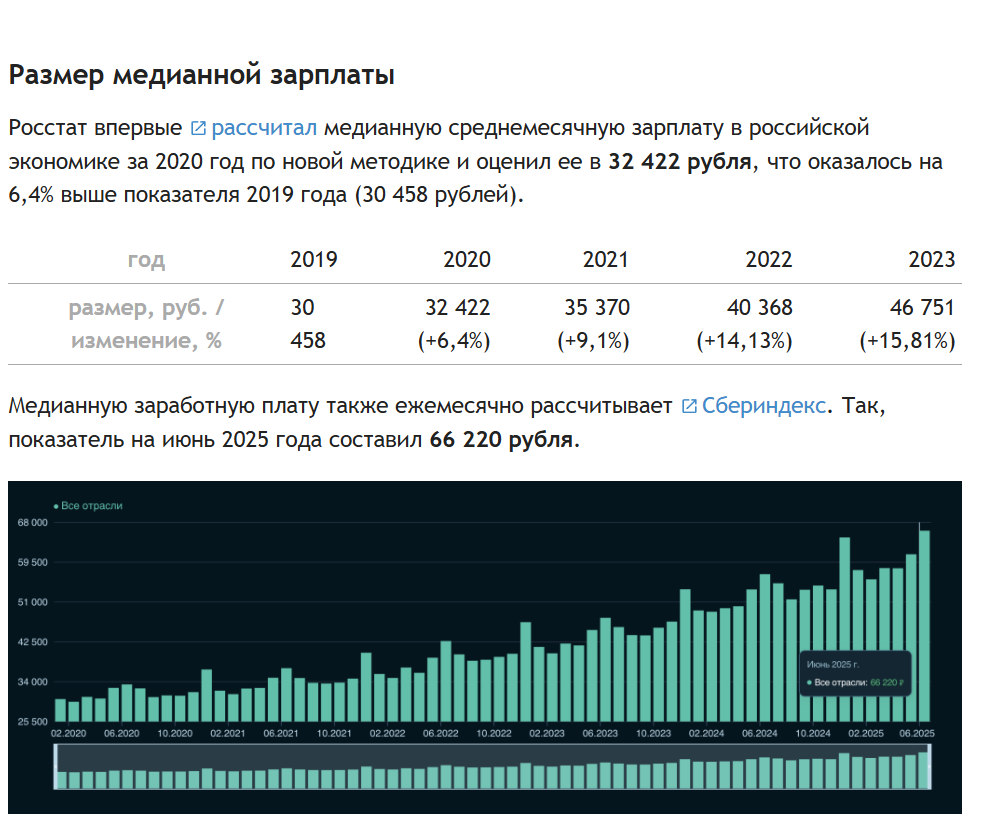Click the bold "66 220 рубля" text

pyautogui.click(x=501, y=440)
